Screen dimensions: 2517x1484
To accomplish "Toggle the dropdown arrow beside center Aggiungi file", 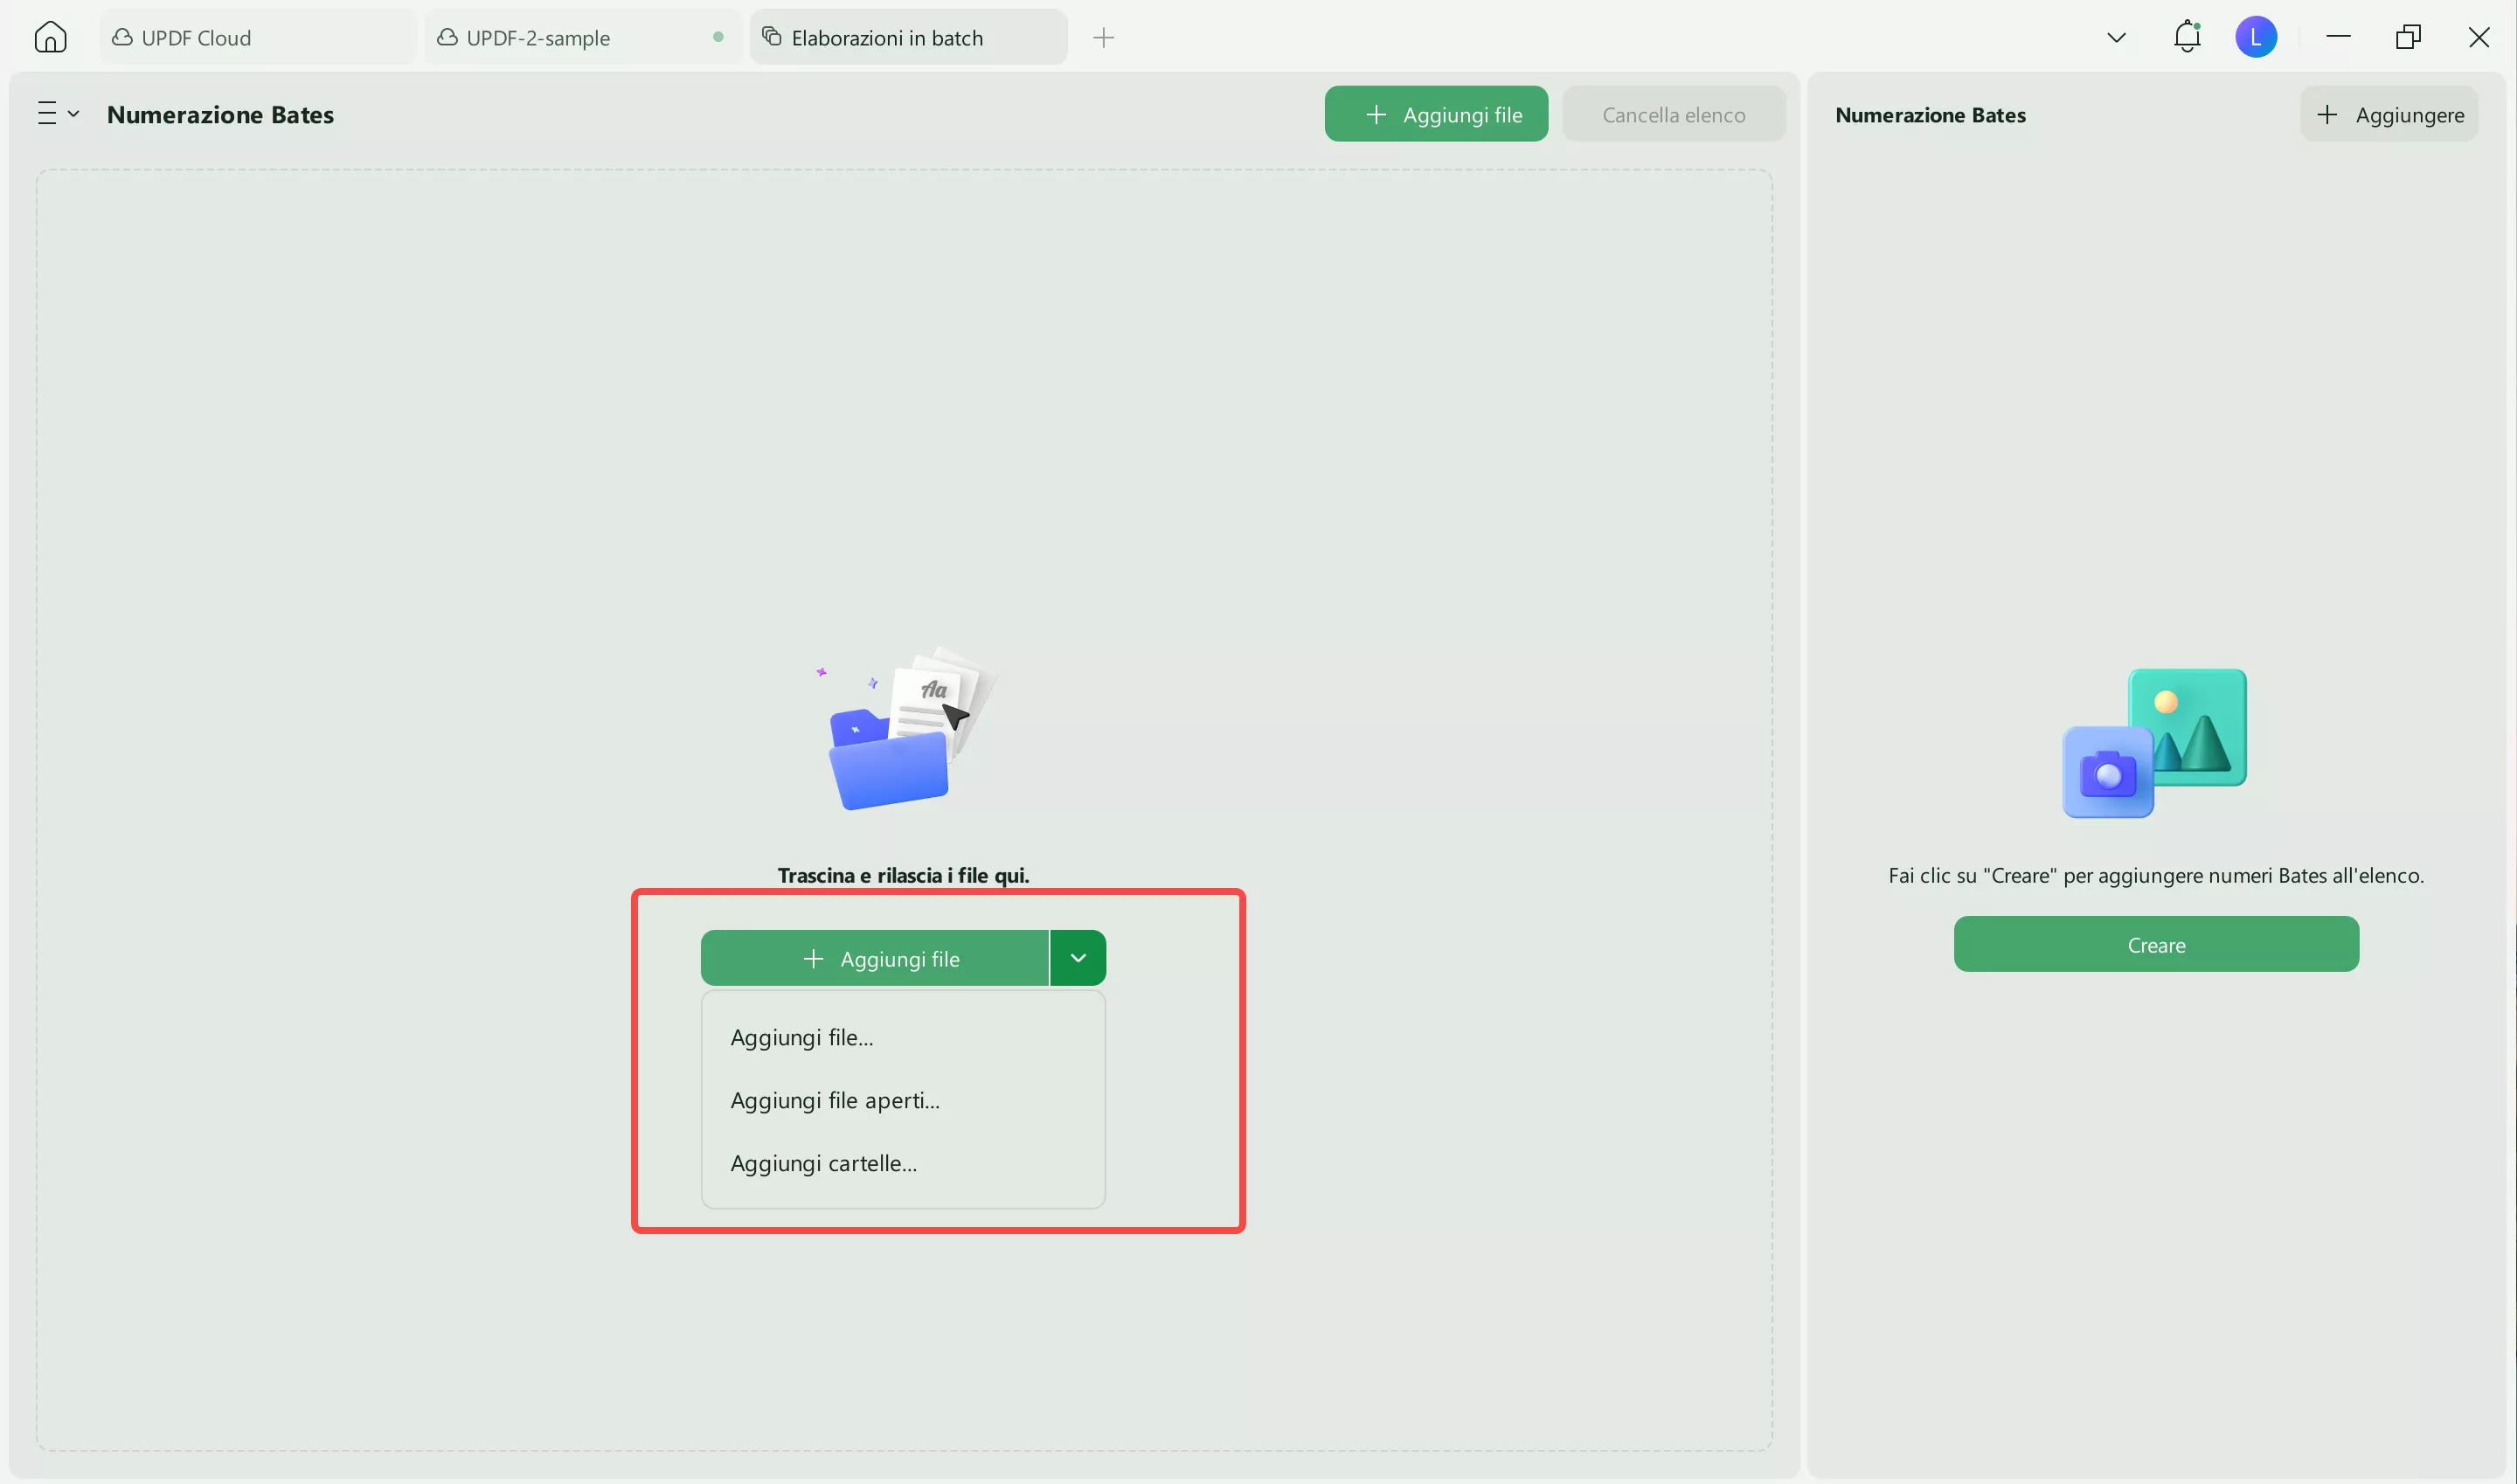I will pyautogui.click(x=1077, y=958).
